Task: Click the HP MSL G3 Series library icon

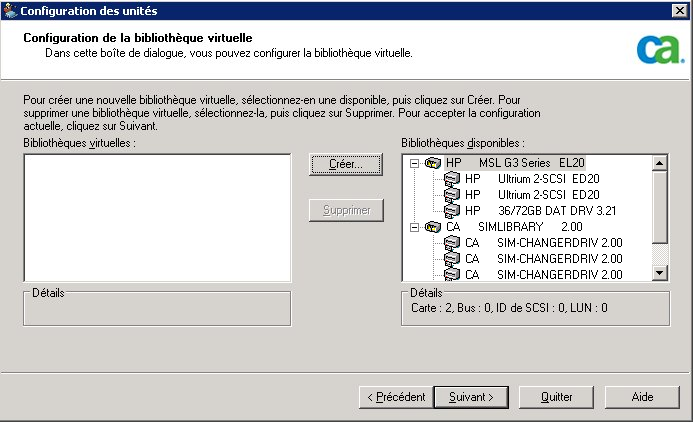Action: (432, 163)
